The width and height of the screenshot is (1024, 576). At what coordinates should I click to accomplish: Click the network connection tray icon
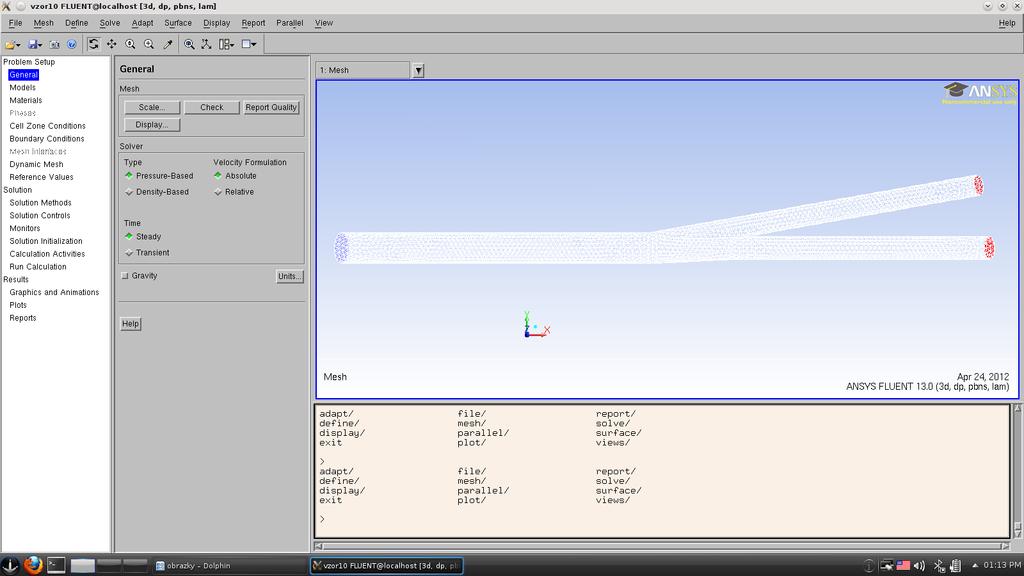click(886, 566)
